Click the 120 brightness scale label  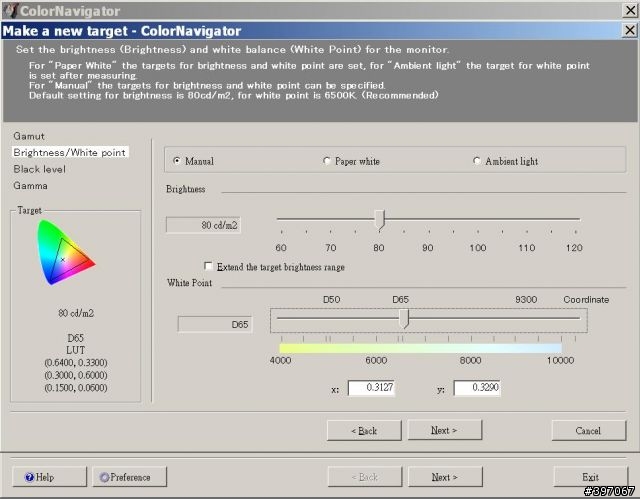point(574,248)
